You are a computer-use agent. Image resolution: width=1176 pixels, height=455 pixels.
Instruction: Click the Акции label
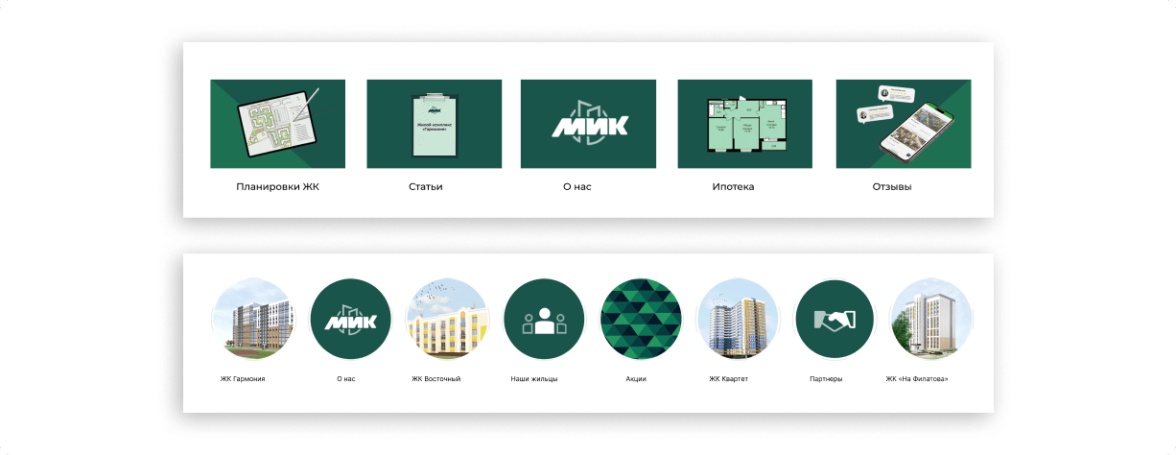636,379
